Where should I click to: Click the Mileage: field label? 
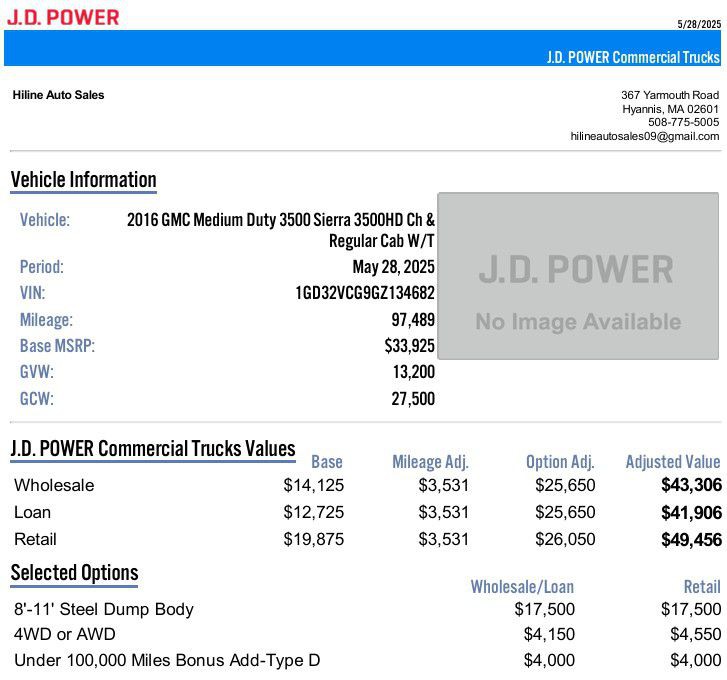click(46, 320)
